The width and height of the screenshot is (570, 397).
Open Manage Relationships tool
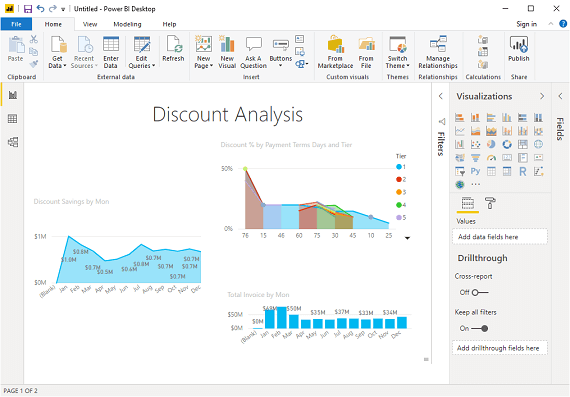click(x=438, y=52)
